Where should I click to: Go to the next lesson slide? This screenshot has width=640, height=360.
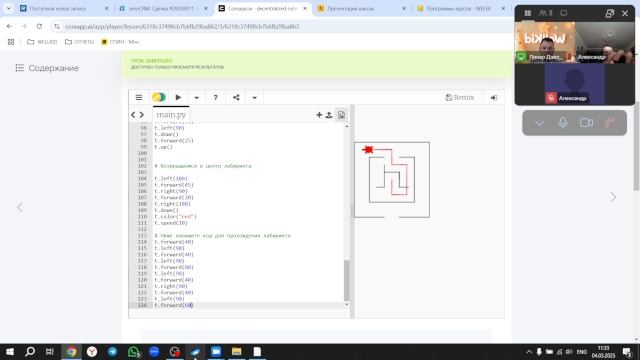click(x=613, y=197)
